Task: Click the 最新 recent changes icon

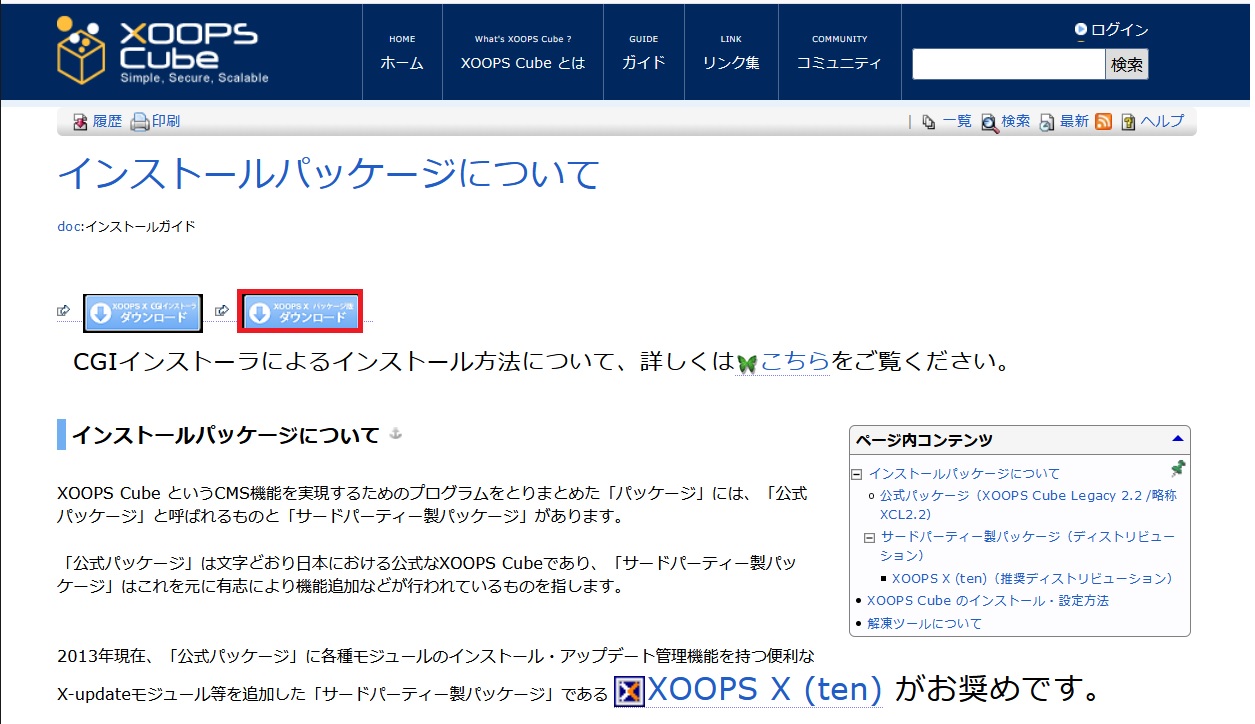Action: tap(1047, 122)
